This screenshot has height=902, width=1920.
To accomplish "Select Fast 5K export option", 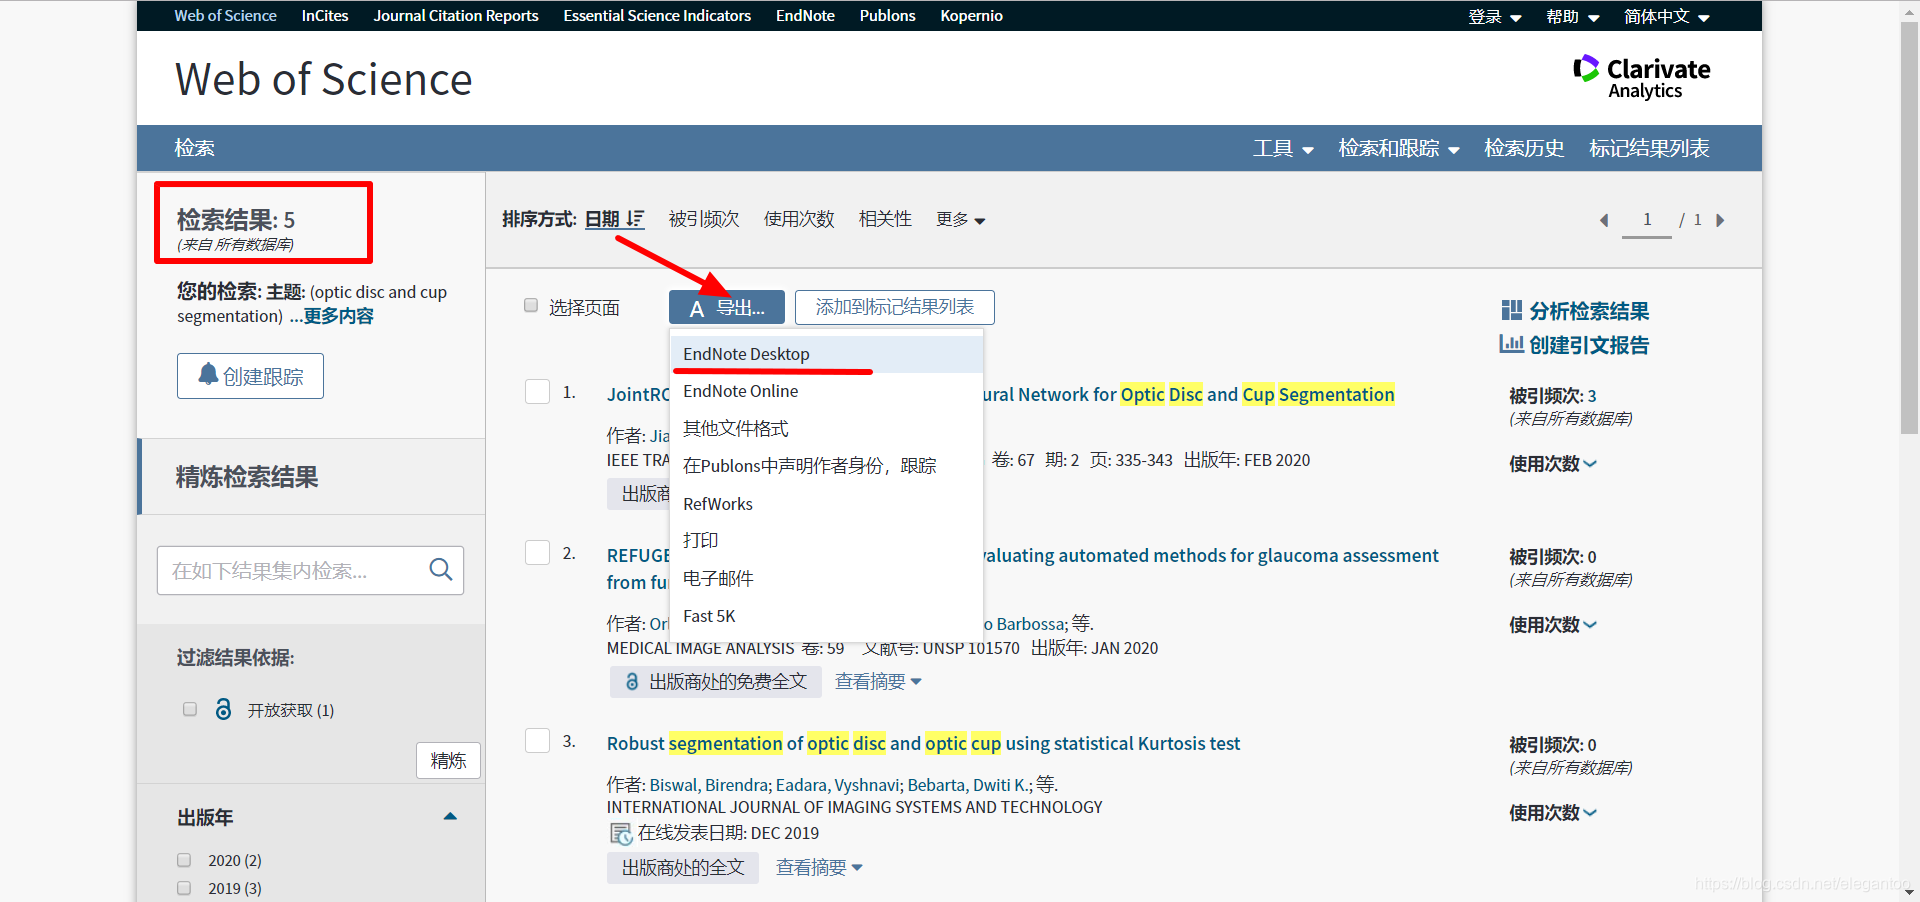I will (827, 616).
